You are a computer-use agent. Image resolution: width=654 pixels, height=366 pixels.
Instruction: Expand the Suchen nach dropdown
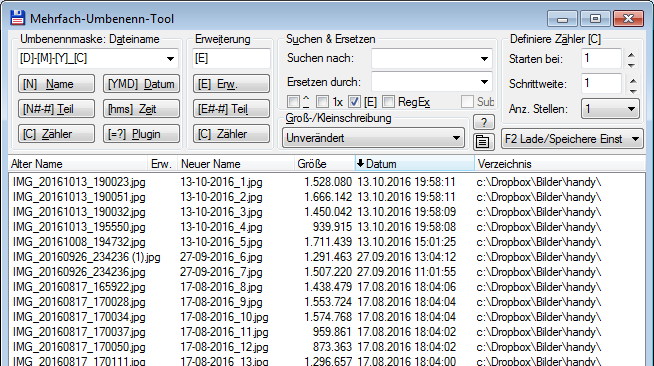point(484,59)
